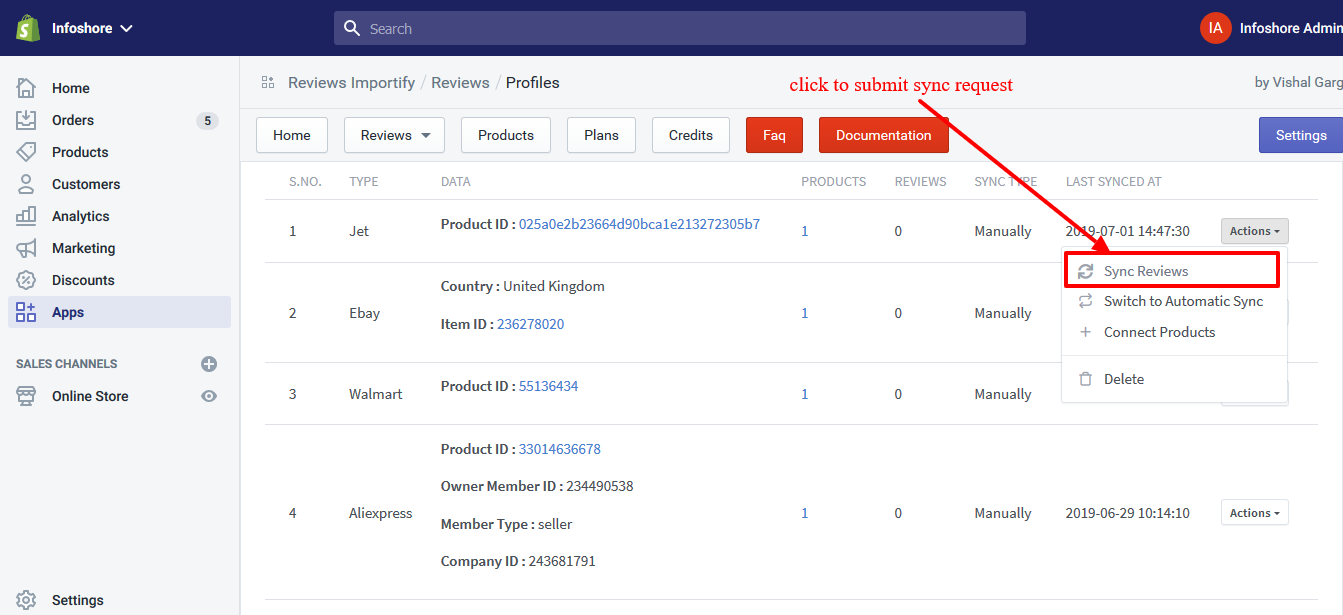Click the Settings gear icon in sidebar
The image size is (1343, 615).
click(x=27, y=600)
